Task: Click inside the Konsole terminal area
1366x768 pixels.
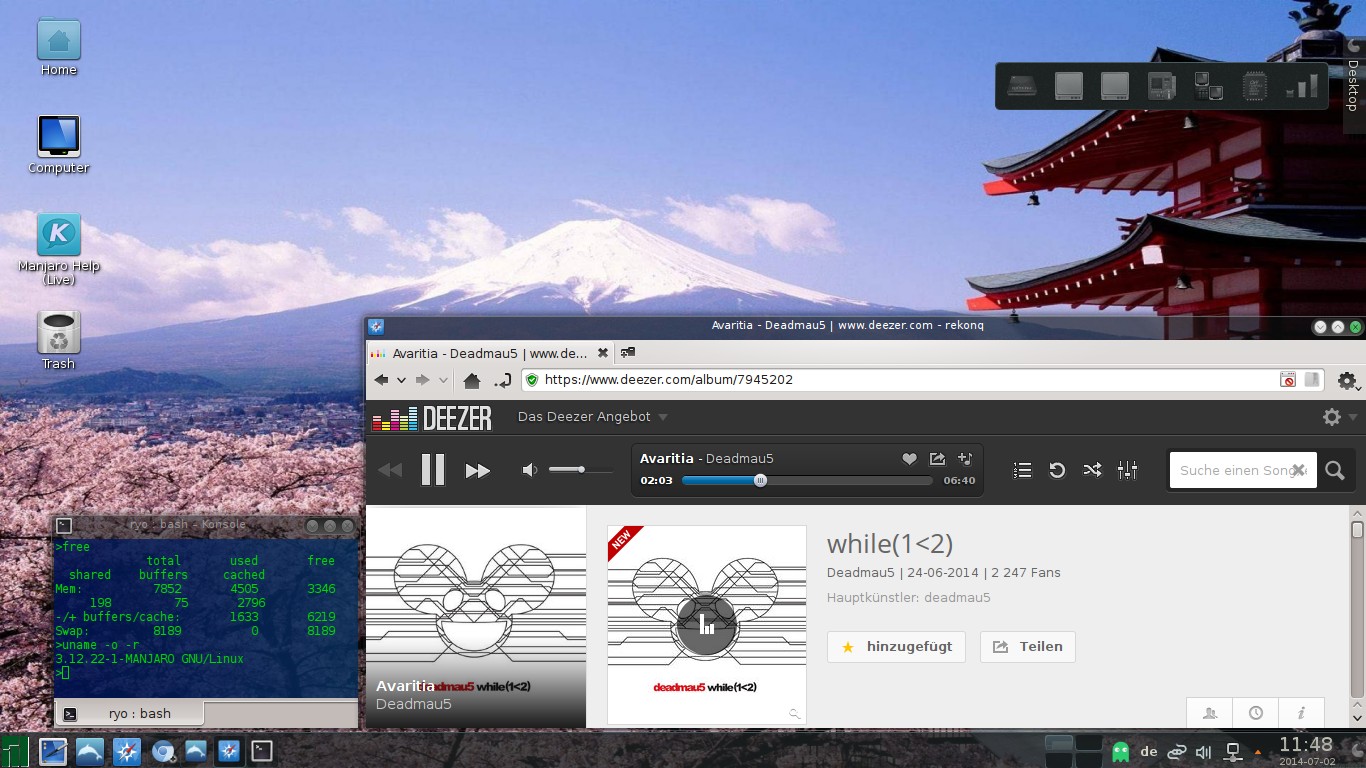Action: point(206,618)
